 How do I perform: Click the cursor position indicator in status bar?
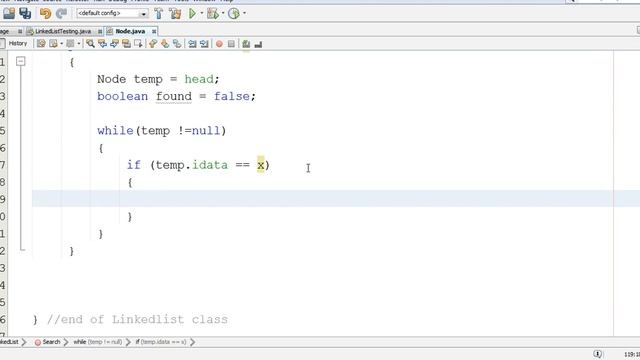point(632,354)
